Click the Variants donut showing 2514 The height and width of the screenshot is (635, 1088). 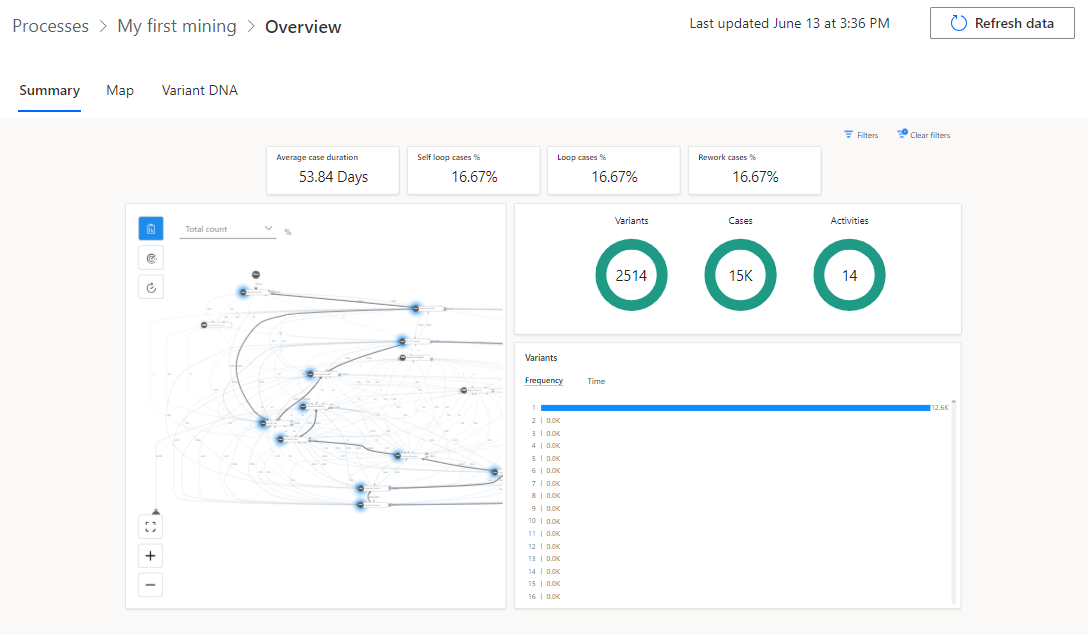pos(631,275)
